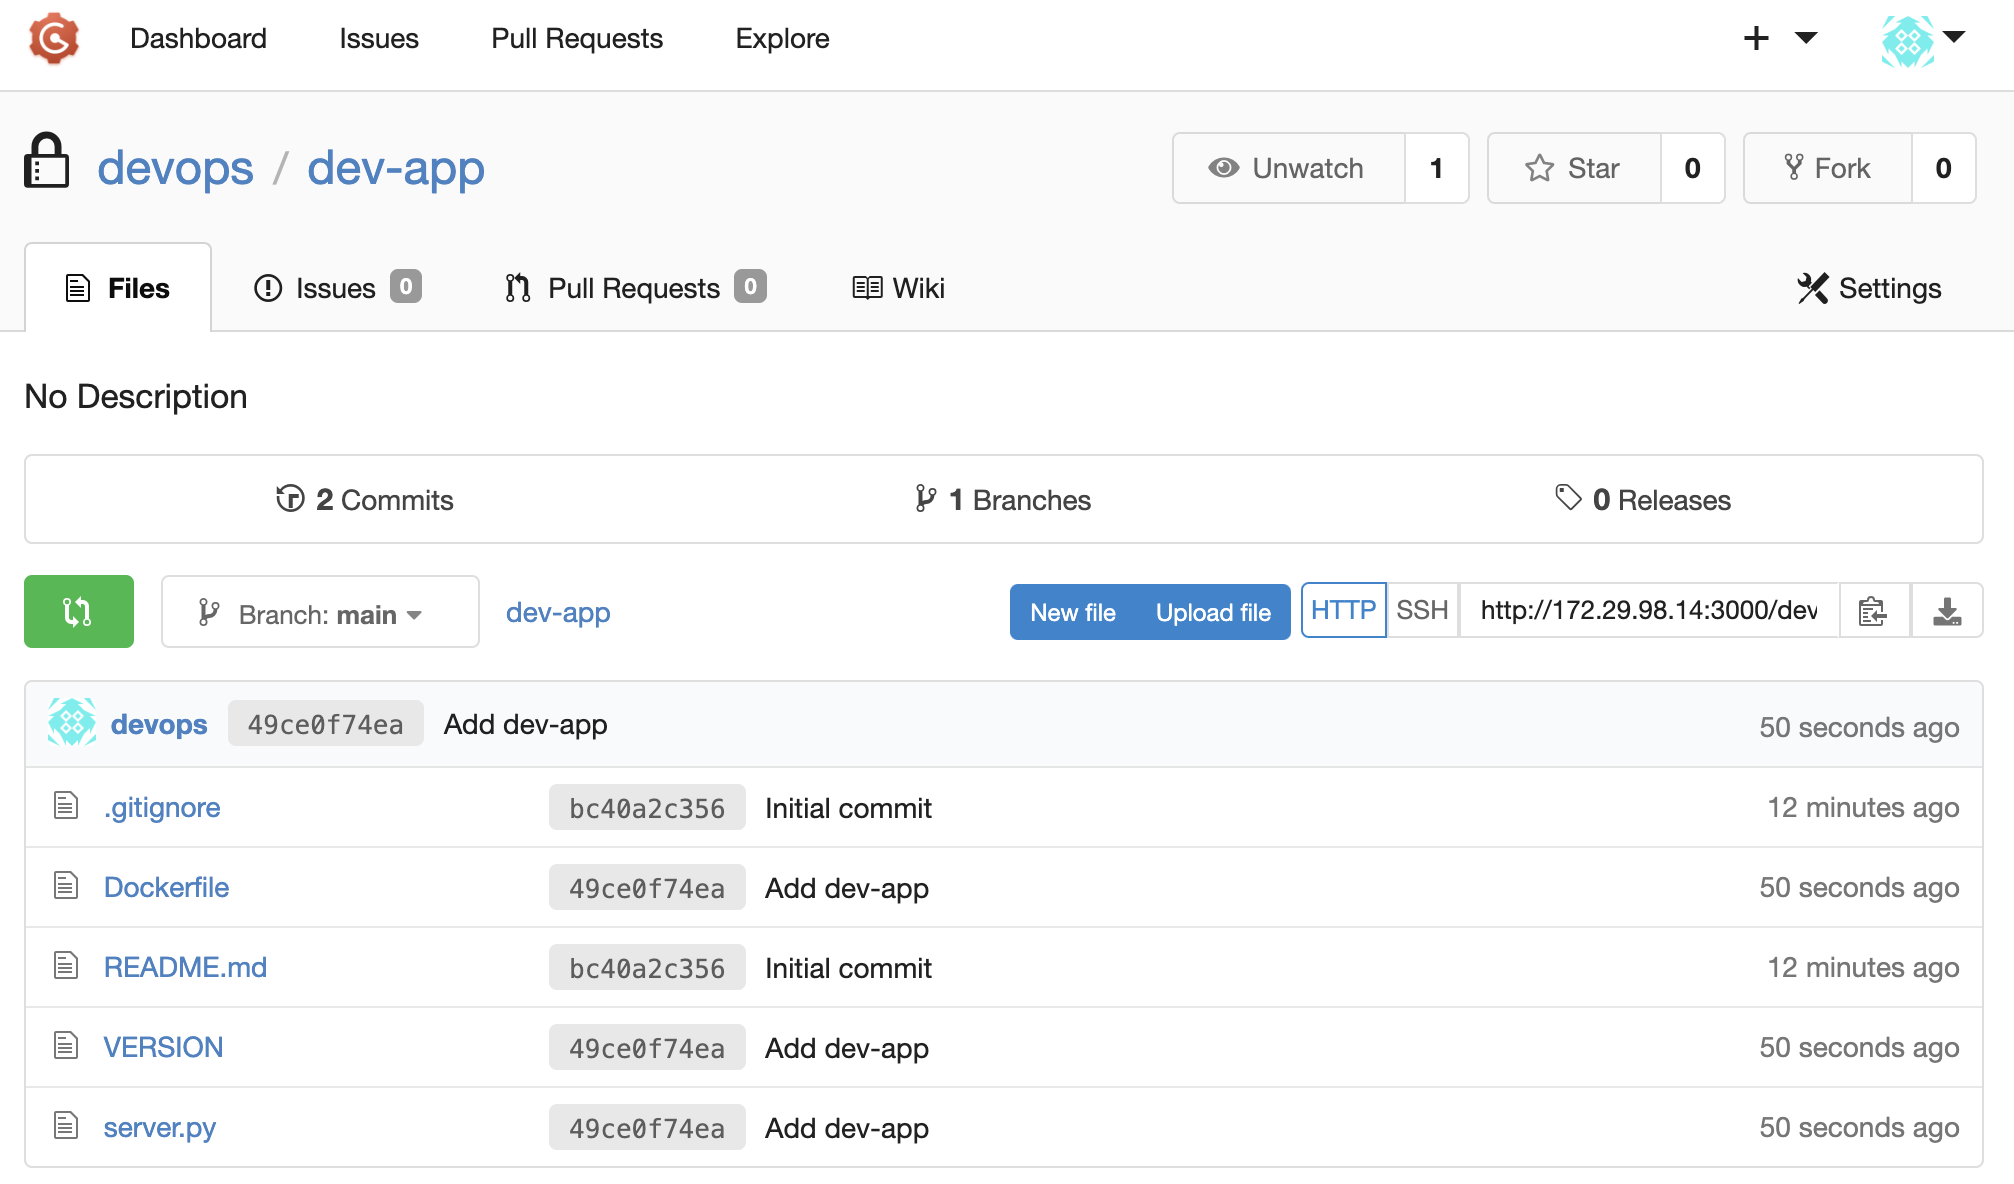Expand the Branch: main dropdown
Viewport: 2014px width, 1184px height.
click(x=320, y=613)
